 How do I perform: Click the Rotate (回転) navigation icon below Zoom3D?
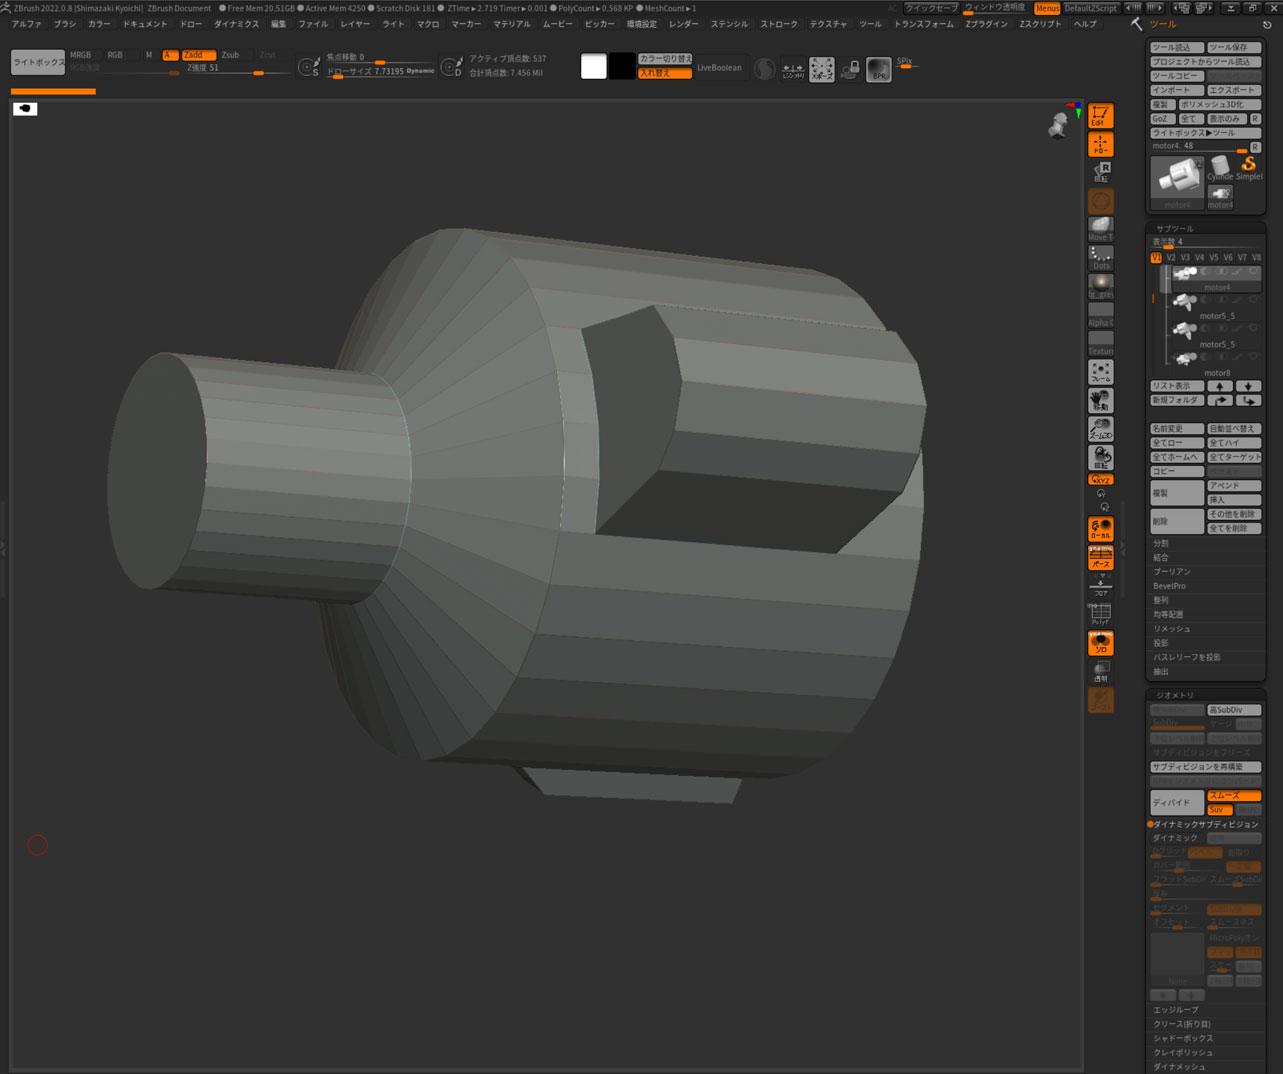[1100, 458]
